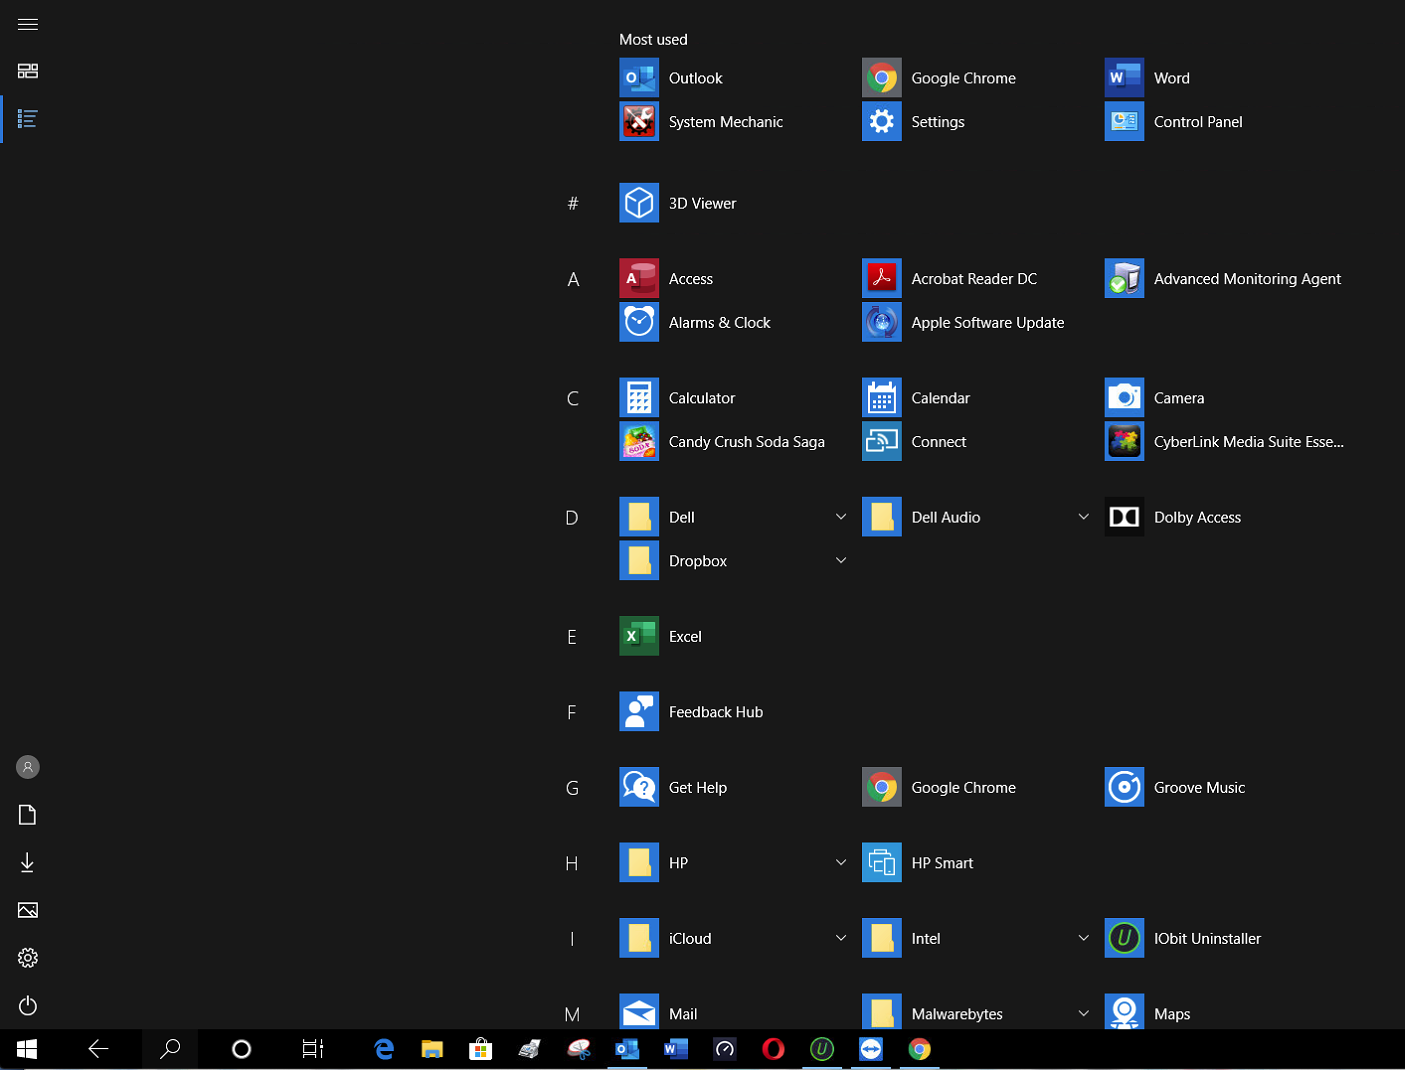Open 3D Viewer app
Viewport: 1405px width, 1070px height.
click(x=732, y=203)
